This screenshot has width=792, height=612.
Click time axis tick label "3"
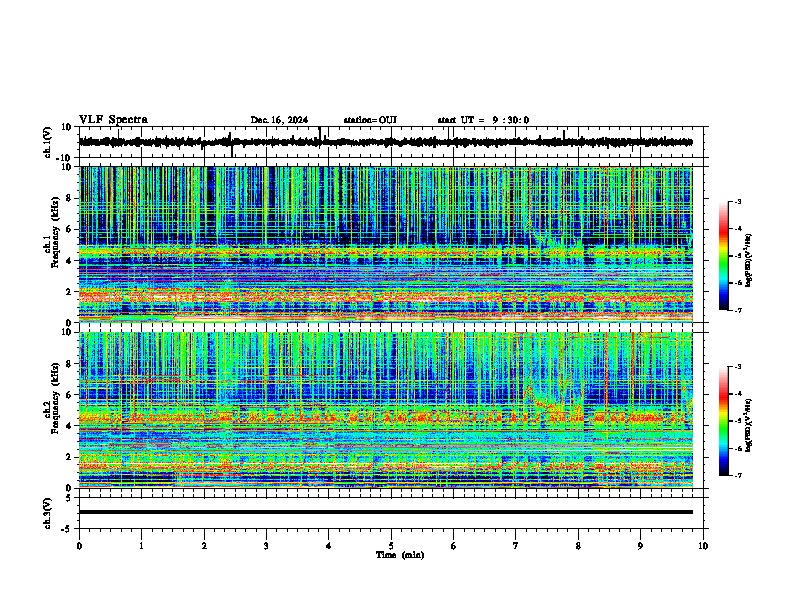(266, 546)
